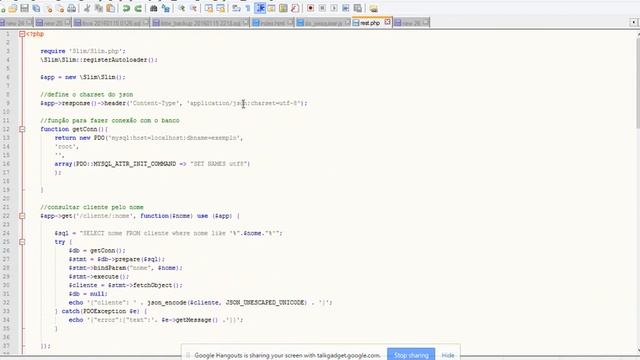Paste from clipboard using the Paste icon

110,8
